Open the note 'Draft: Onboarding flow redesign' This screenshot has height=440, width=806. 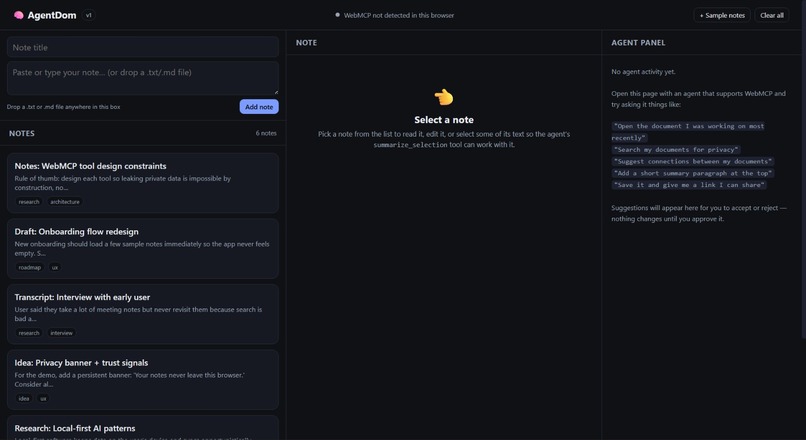143,249
